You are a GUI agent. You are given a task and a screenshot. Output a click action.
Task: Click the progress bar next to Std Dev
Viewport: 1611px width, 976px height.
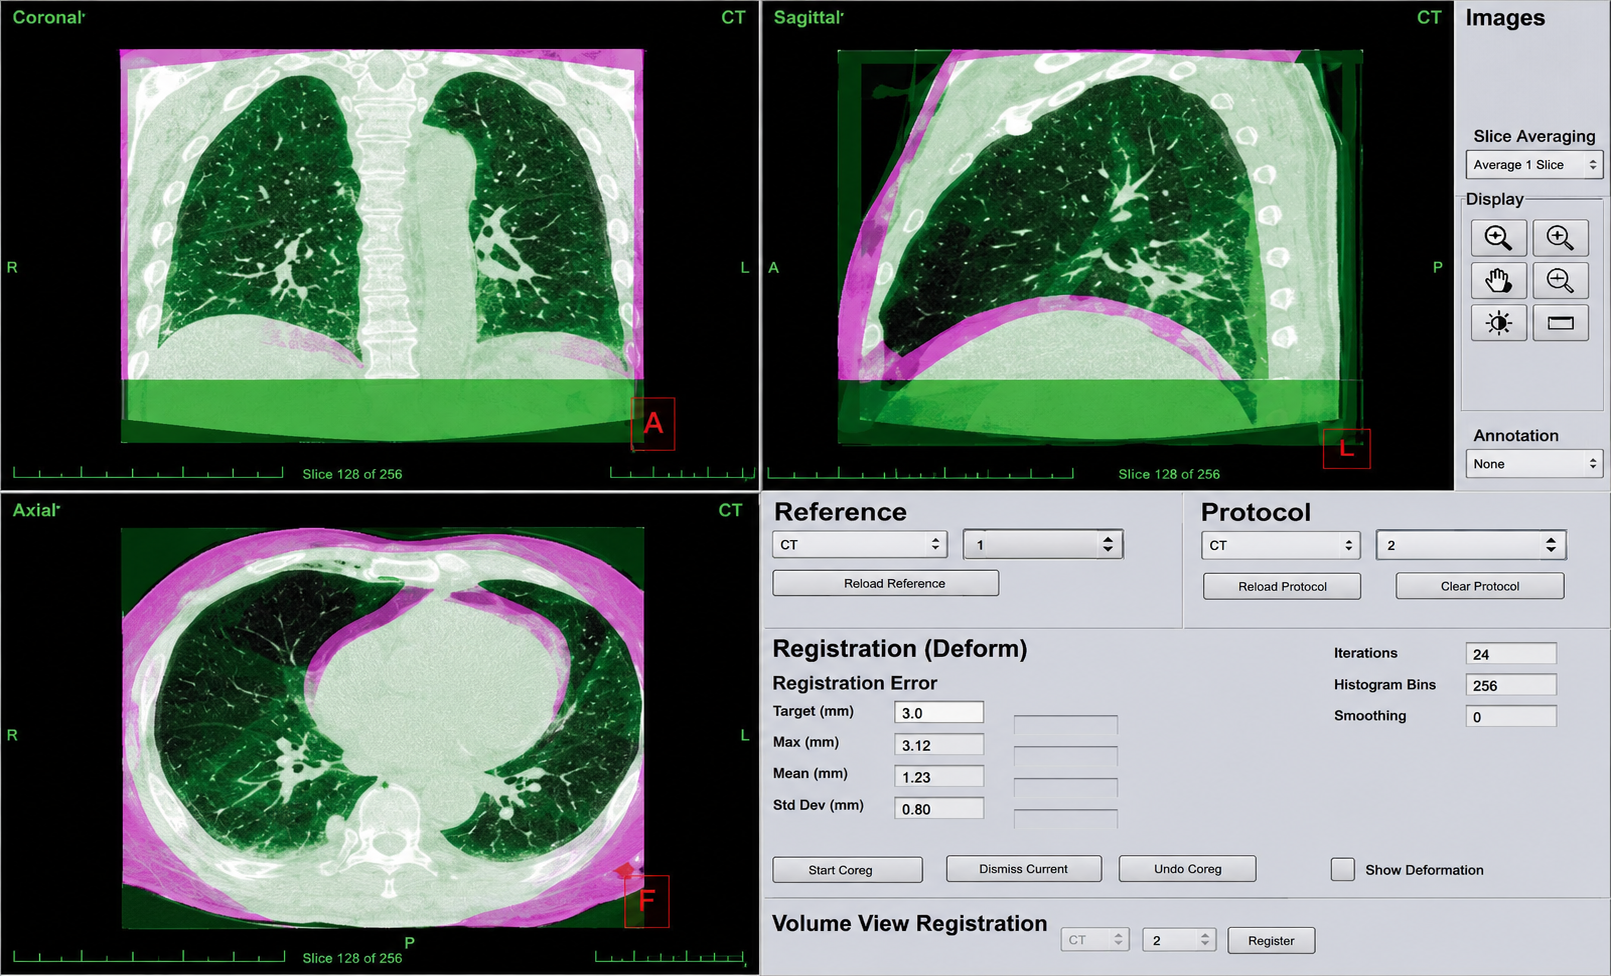pyautogui.click(x=1066, y=819)
